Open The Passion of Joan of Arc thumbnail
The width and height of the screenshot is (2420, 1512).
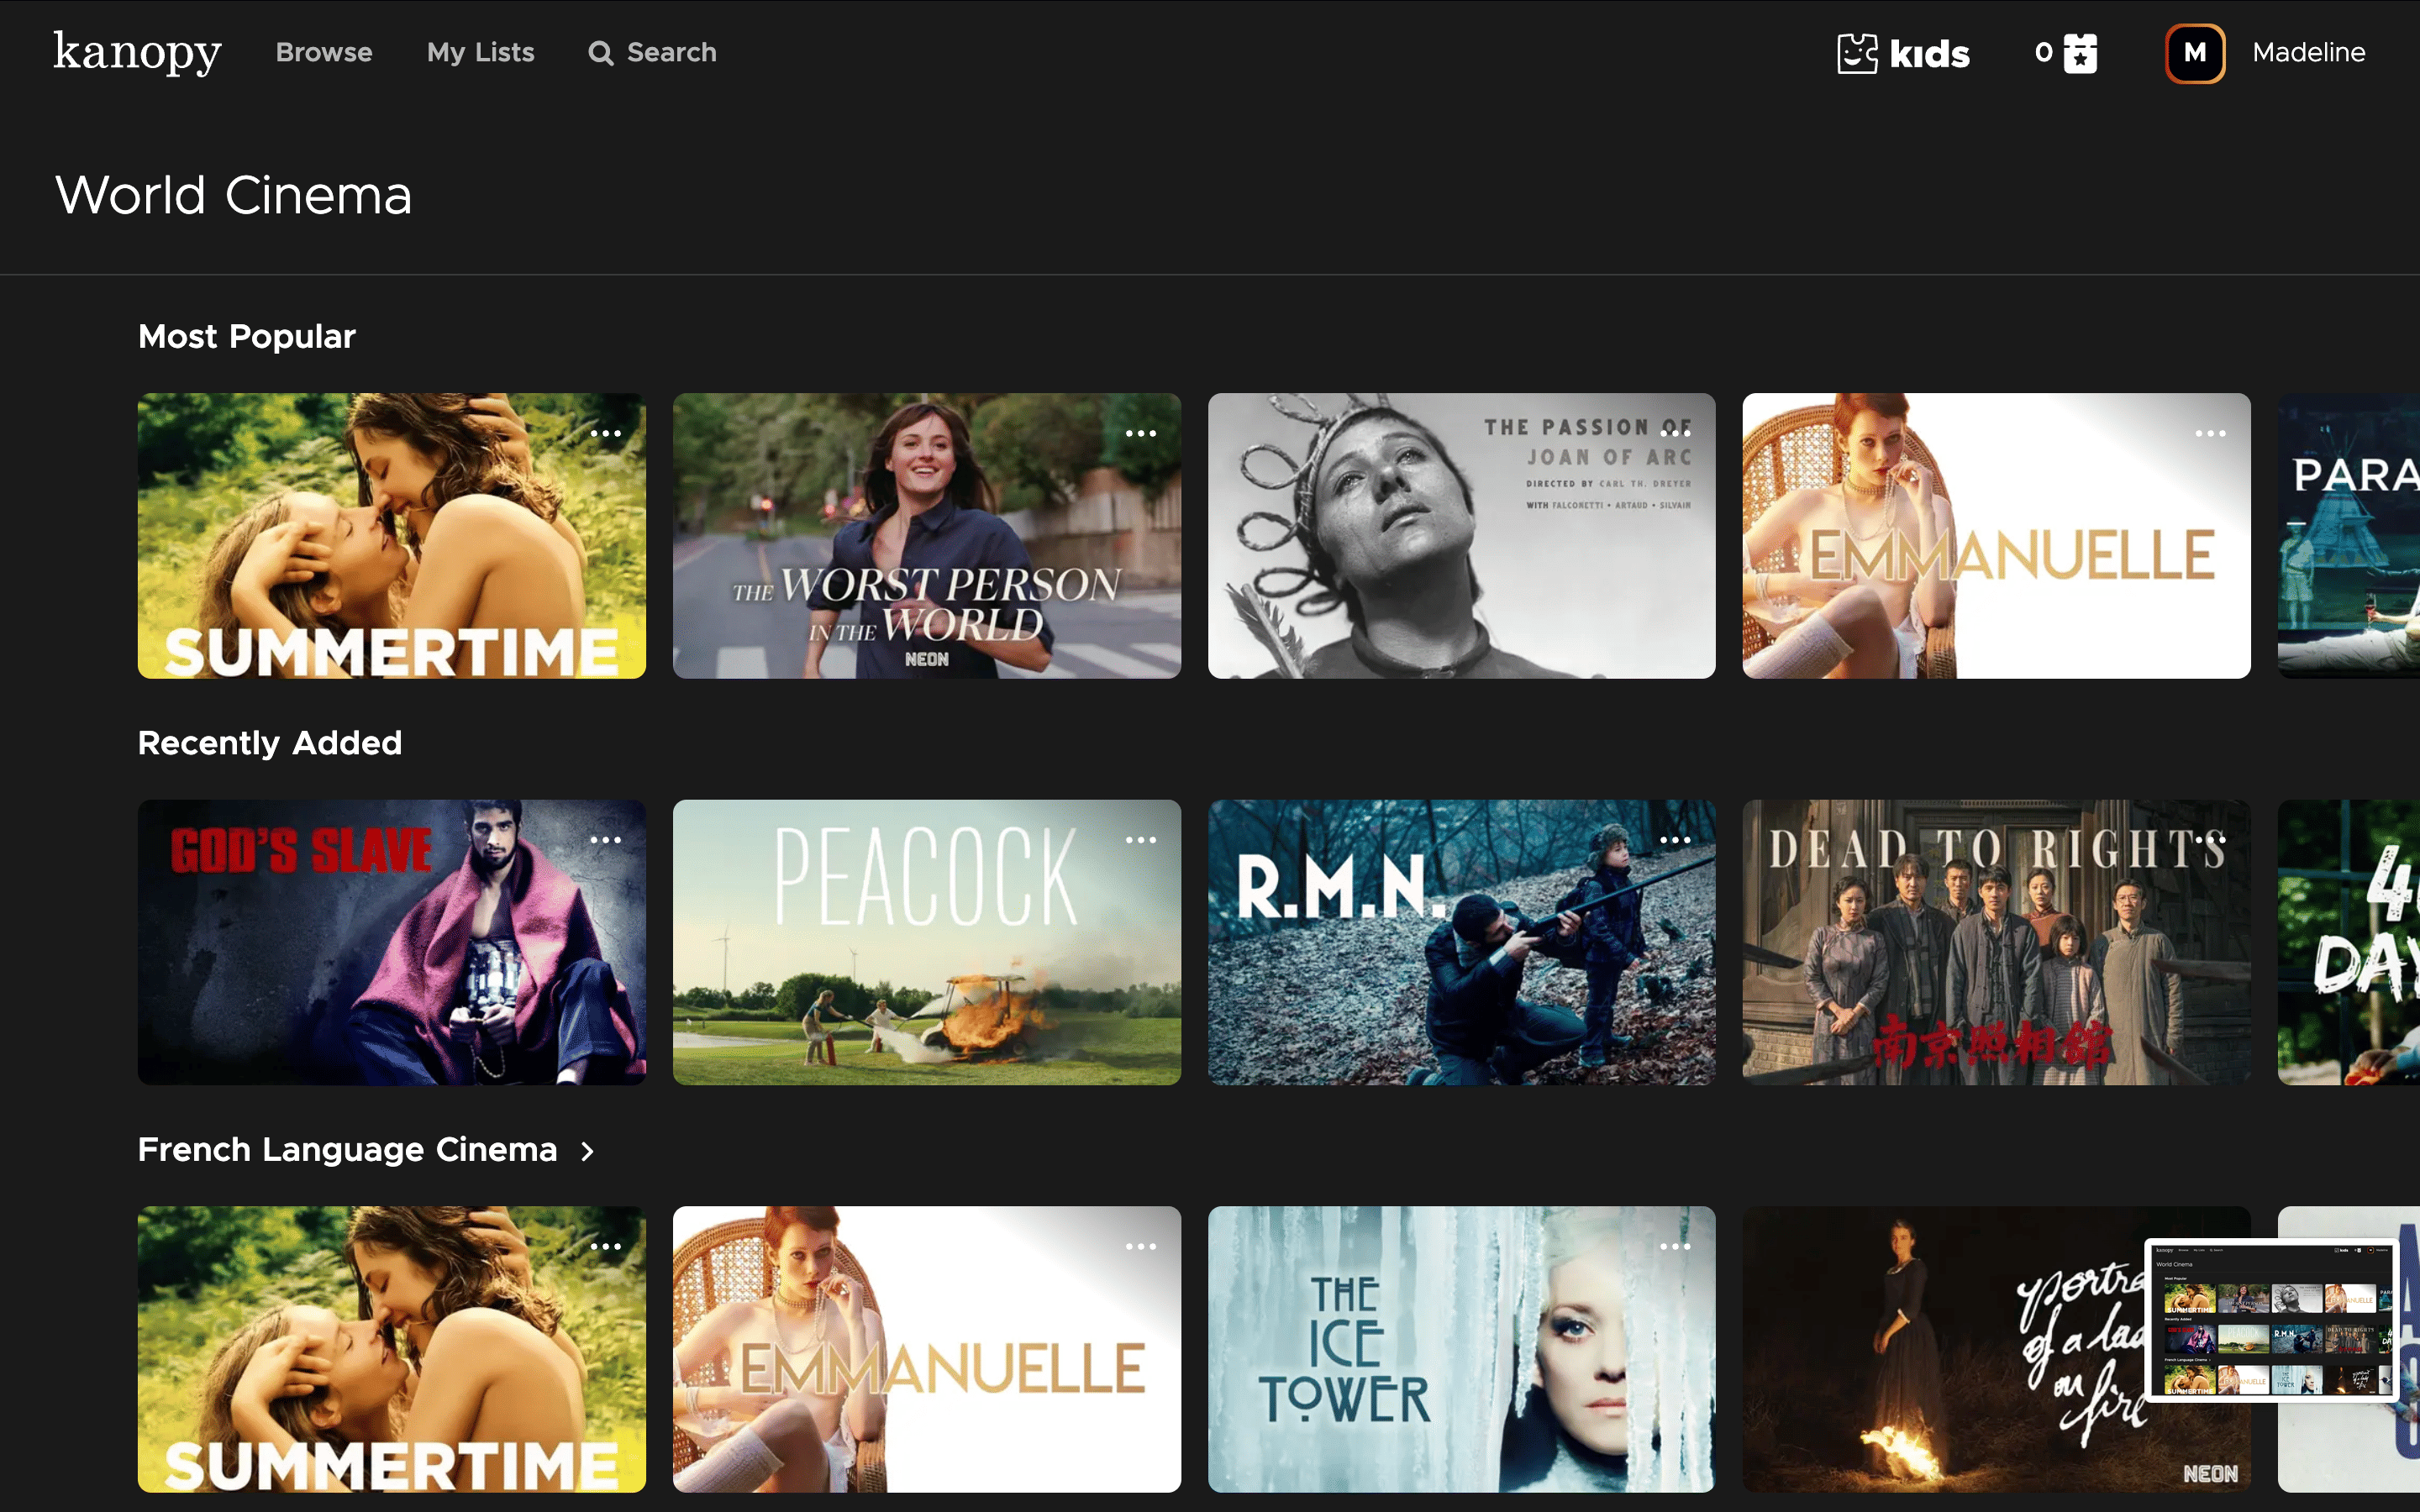coord(1462,535)
